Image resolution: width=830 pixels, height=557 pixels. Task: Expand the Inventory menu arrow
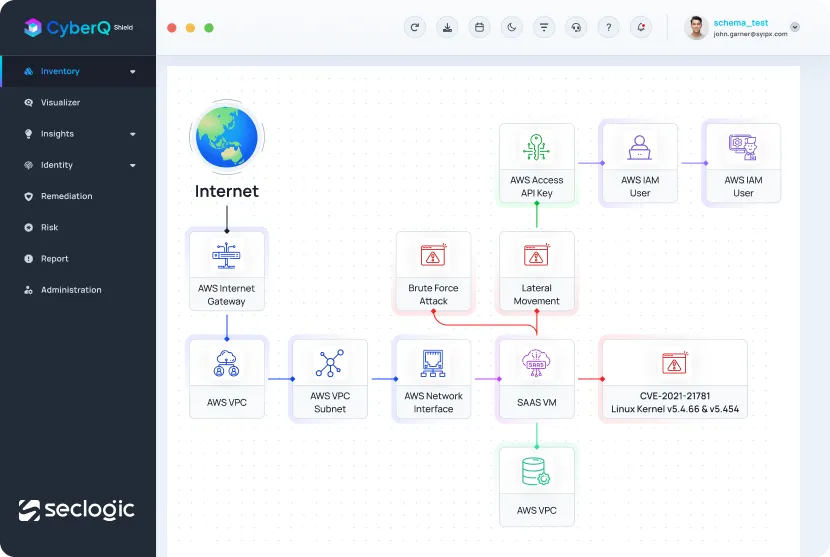pyautogui.click(x=133, y=72)
